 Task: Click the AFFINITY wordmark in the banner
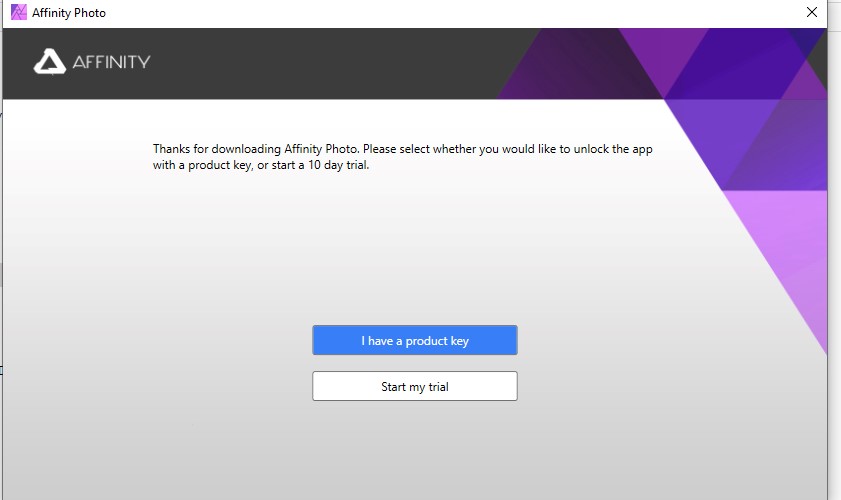110,62
